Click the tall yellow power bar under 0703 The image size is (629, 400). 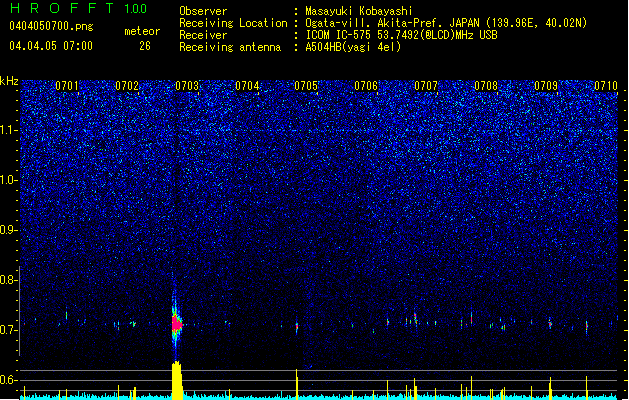click(177, 380)
